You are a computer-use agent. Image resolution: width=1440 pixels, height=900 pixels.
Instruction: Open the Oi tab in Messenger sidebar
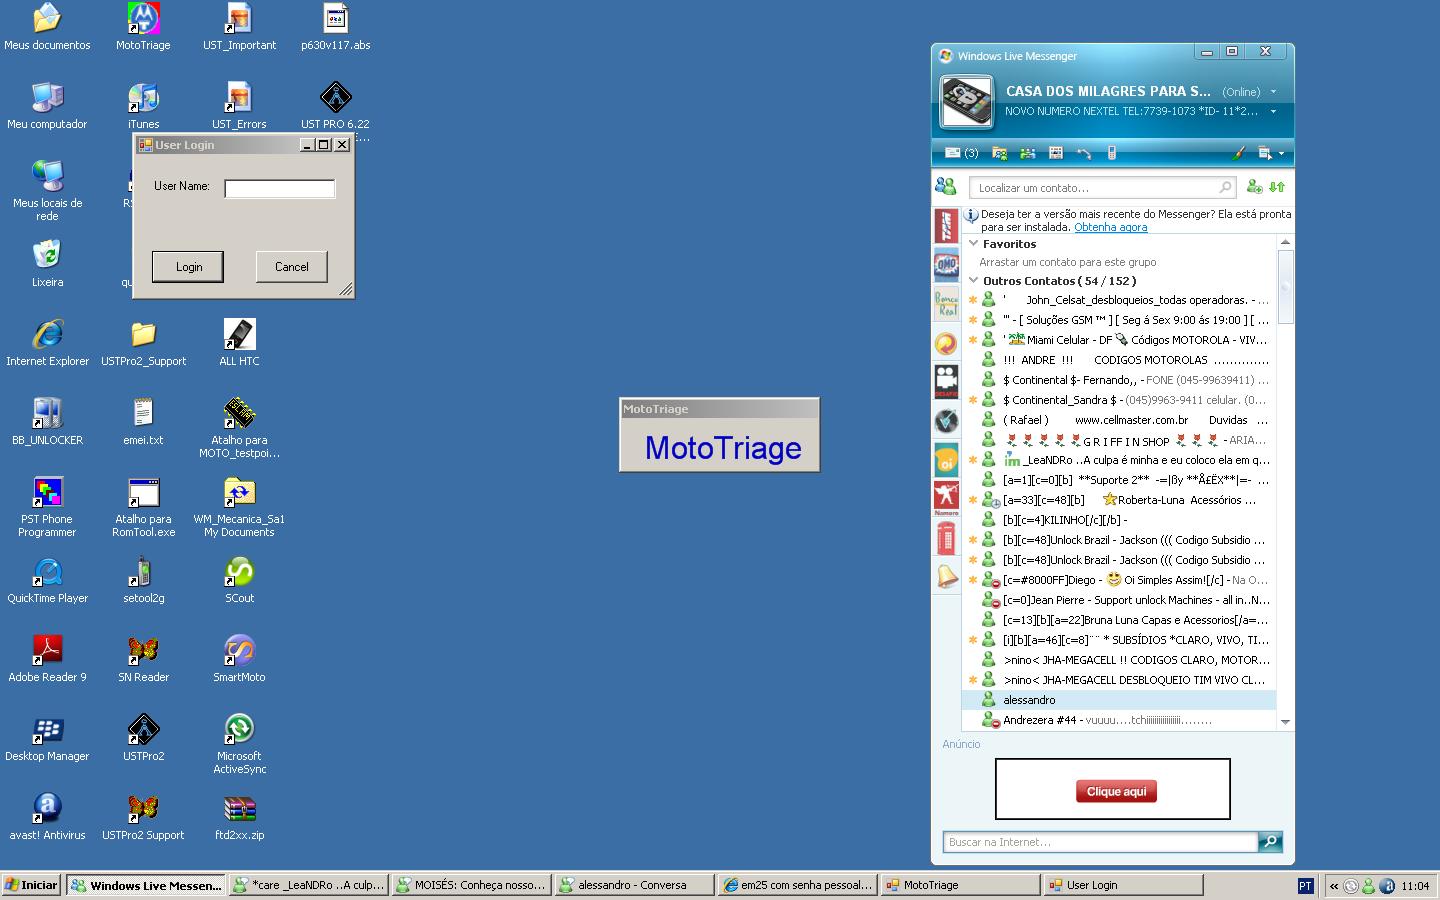946,459
